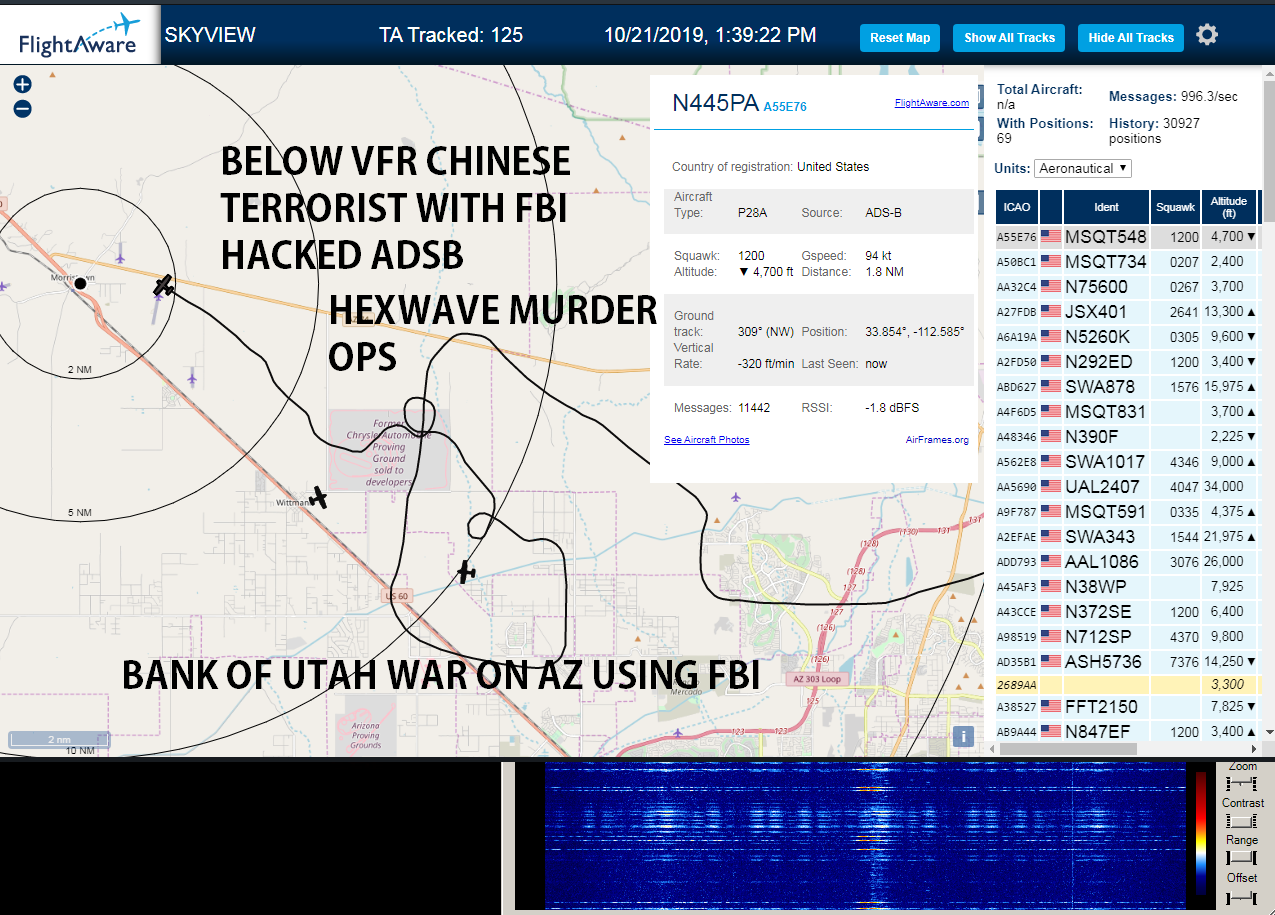Click the Show All Tracks button

pyautogui.click(x=1009, y=38)
